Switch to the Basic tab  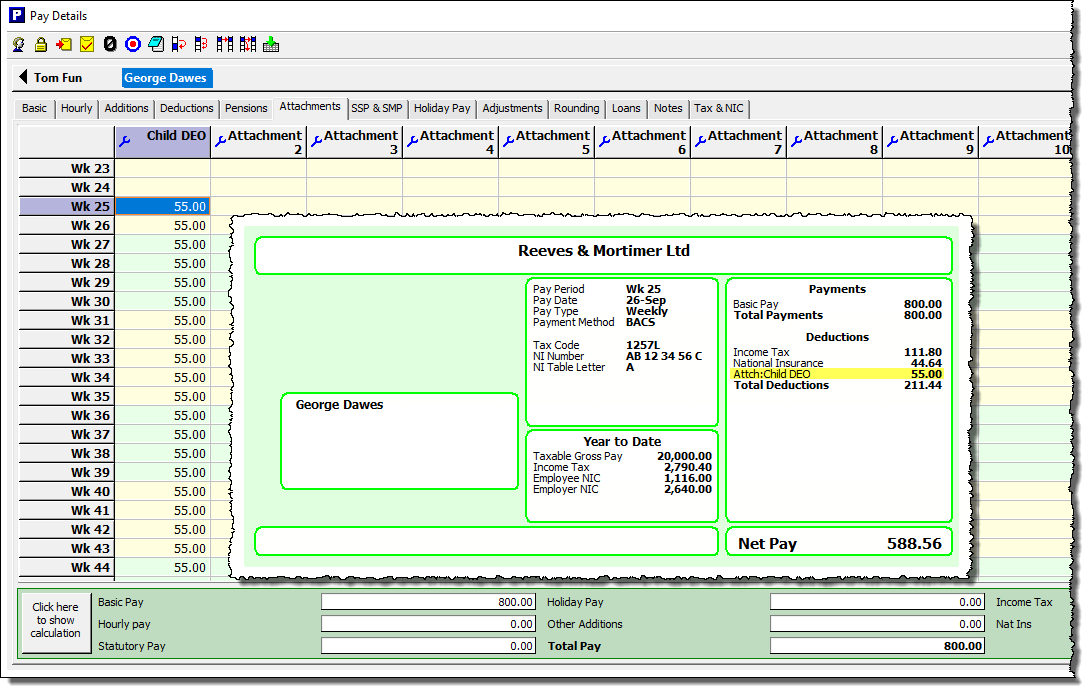click(34, 109)
